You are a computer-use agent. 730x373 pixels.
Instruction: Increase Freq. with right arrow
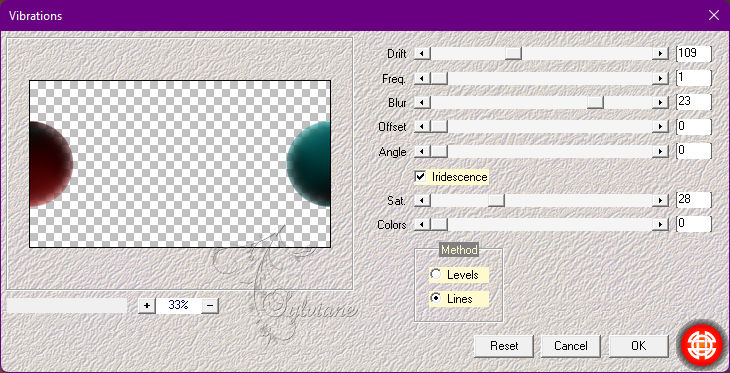click(660, 78)
